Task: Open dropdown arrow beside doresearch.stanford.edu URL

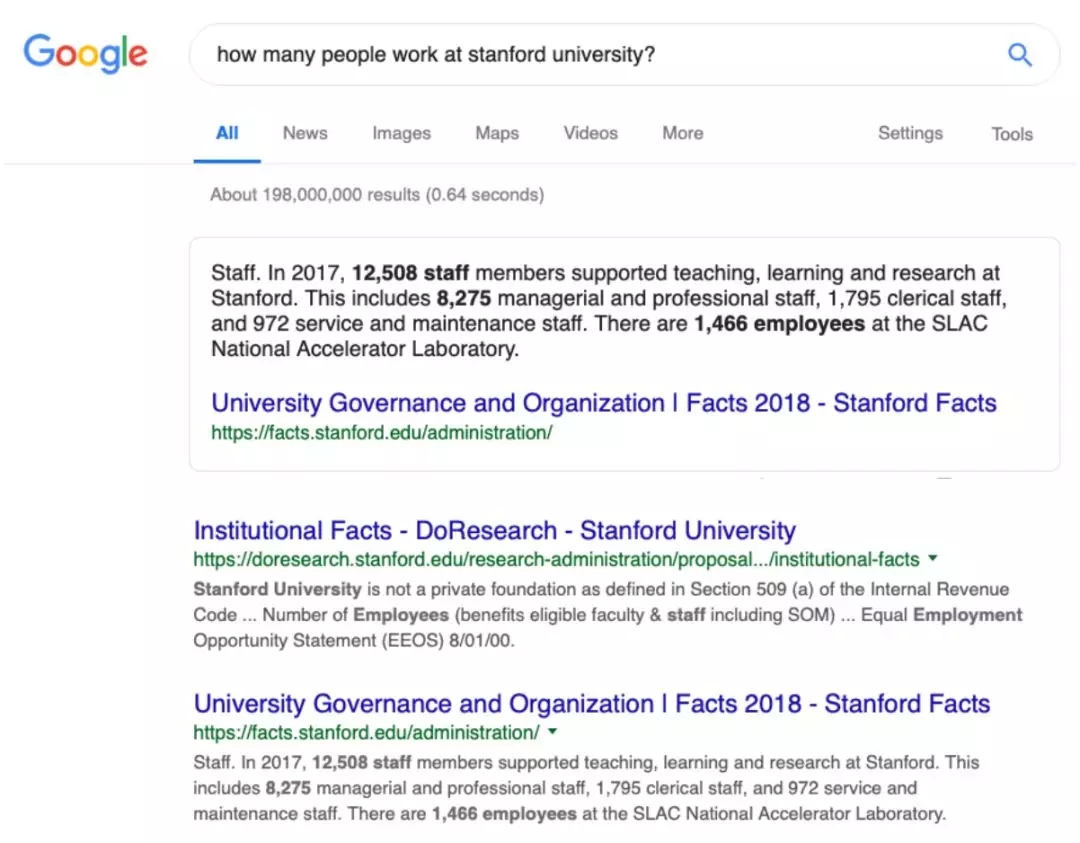Action: click(933, 558)
